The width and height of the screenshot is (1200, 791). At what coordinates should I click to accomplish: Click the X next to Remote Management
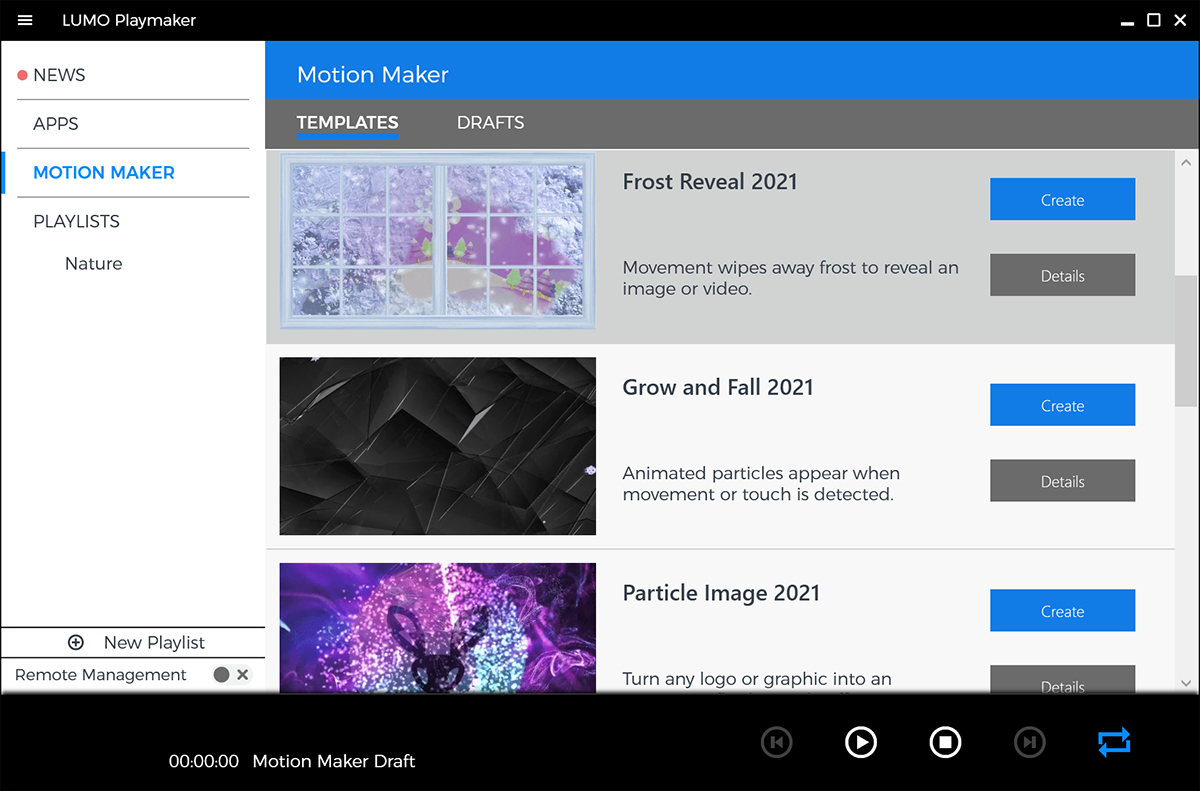243,675
